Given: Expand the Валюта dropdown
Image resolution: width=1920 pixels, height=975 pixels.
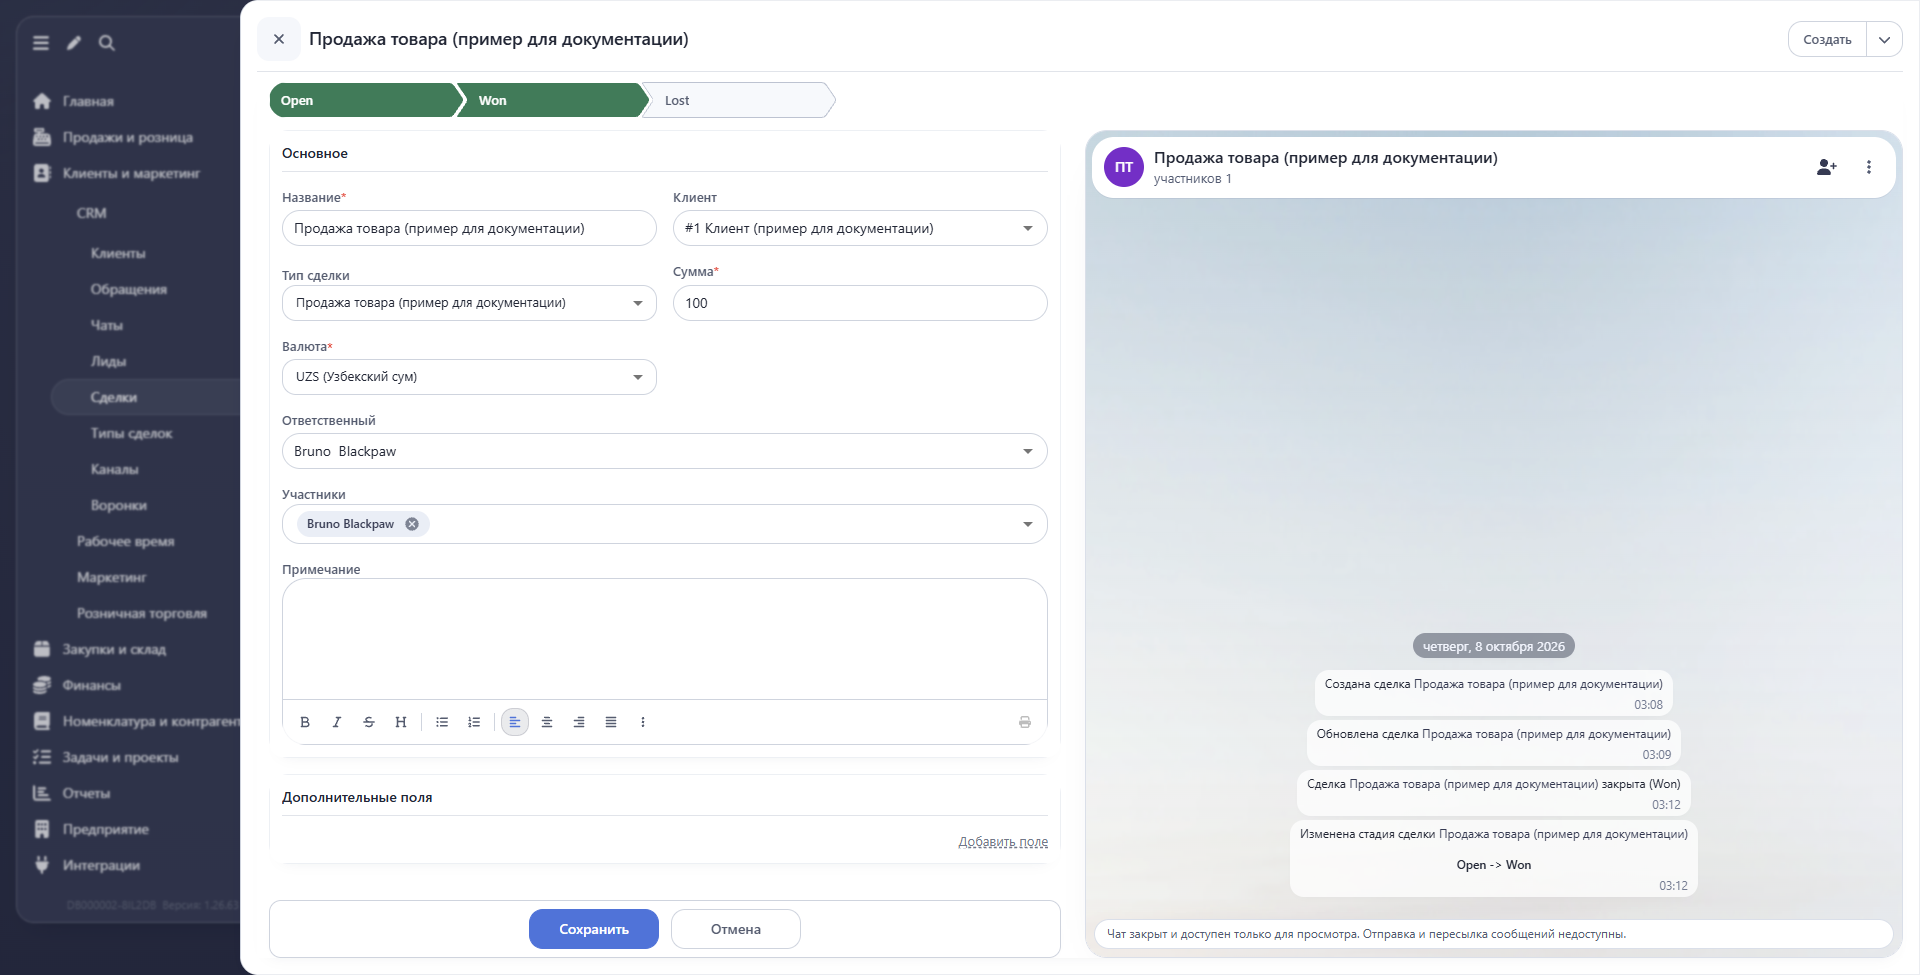Looking at the screenshot, I should point(638,377).
